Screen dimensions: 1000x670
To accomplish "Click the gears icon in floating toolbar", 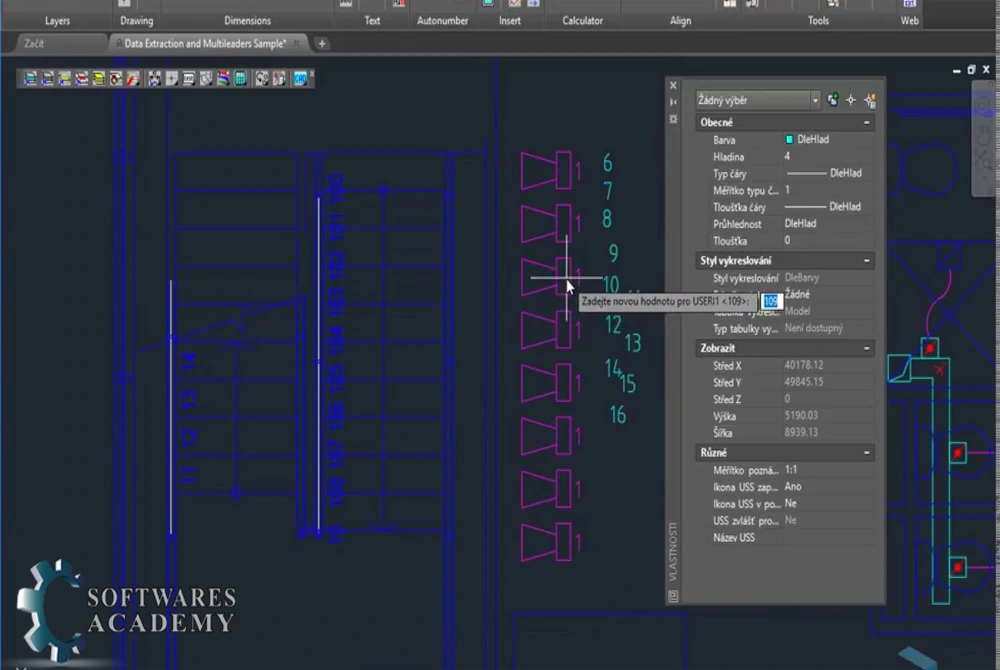I will 262,78.
